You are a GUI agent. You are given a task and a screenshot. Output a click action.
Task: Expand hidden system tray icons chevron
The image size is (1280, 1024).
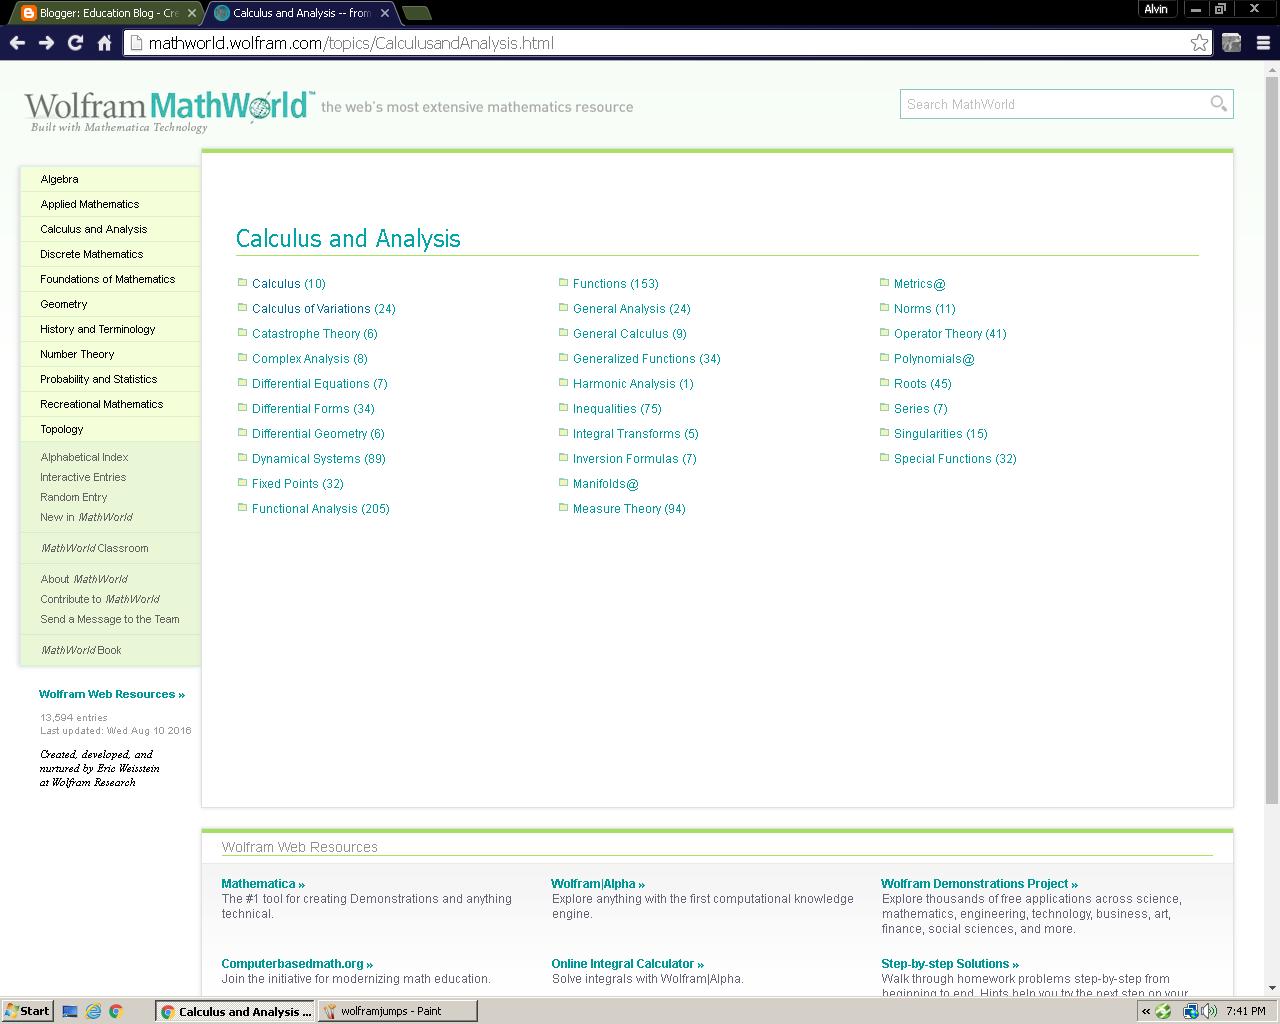[x=1143, y=1011]
